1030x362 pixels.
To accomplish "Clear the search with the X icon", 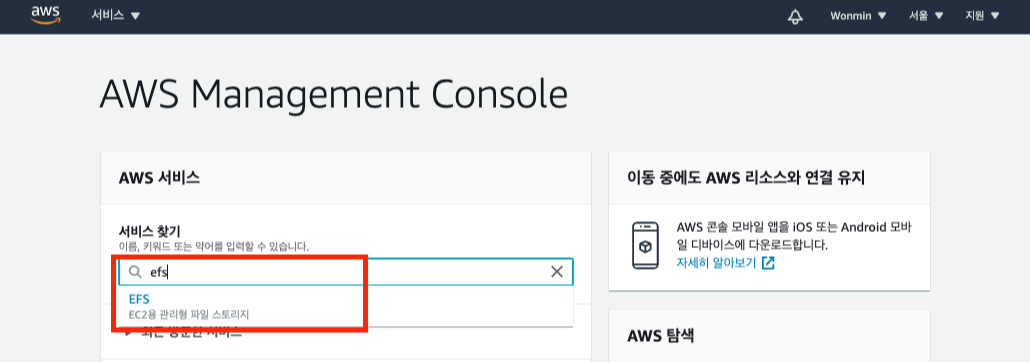I will 556,271.
